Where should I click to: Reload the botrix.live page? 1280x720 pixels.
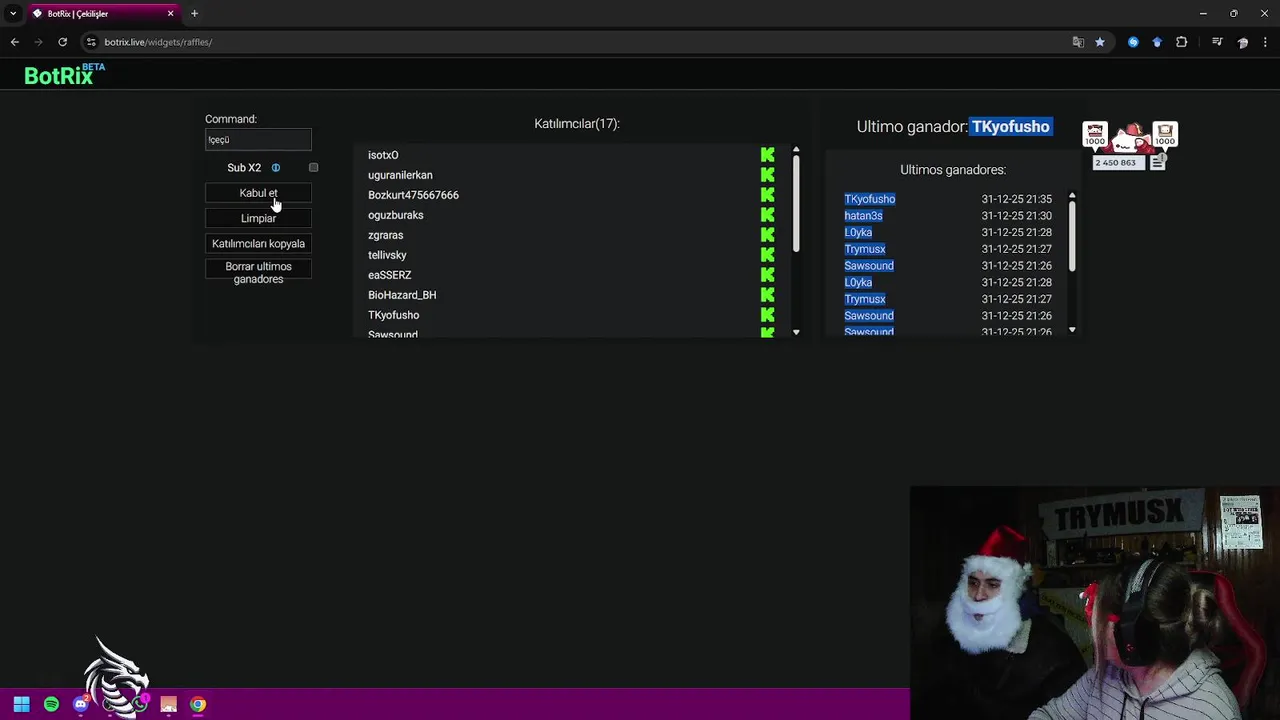(x=62, y=42)
